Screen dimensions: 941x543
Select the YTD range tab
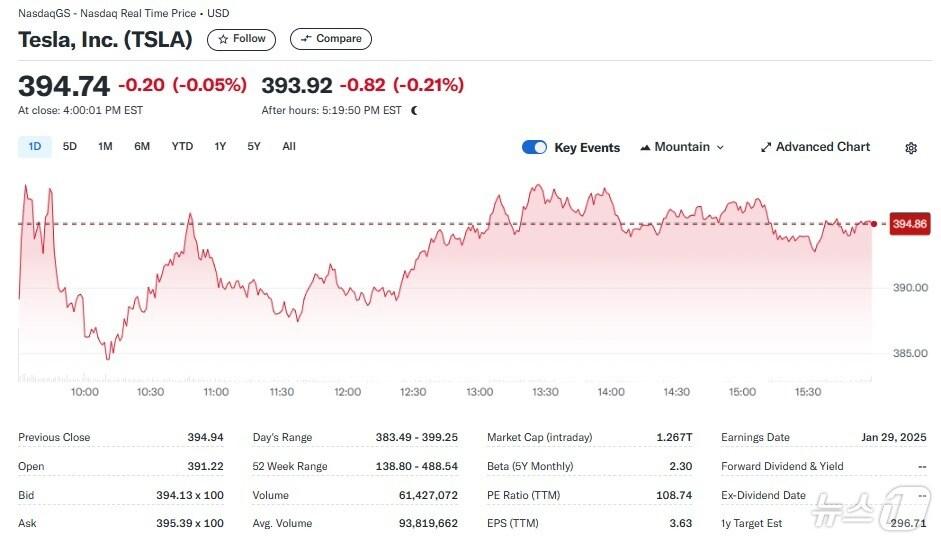pos(182,147)
